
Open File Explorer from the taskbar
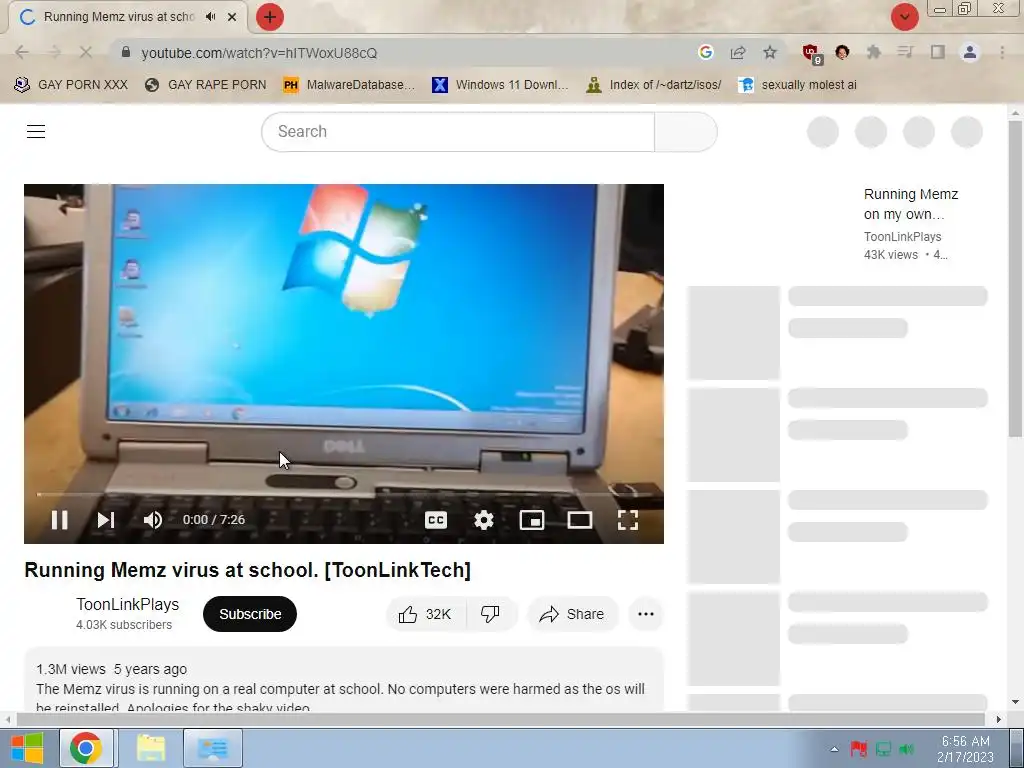151,748
